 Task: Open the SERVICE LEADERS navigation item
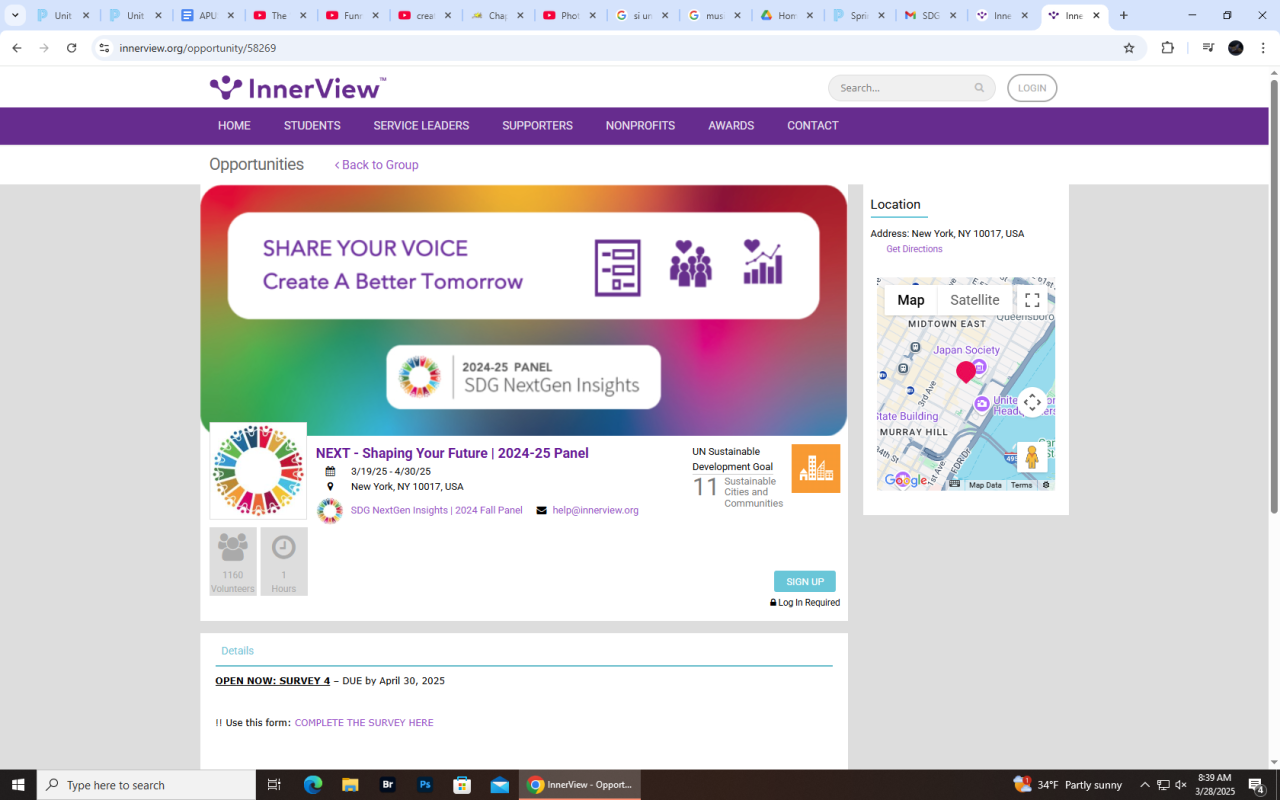(421, 126)
